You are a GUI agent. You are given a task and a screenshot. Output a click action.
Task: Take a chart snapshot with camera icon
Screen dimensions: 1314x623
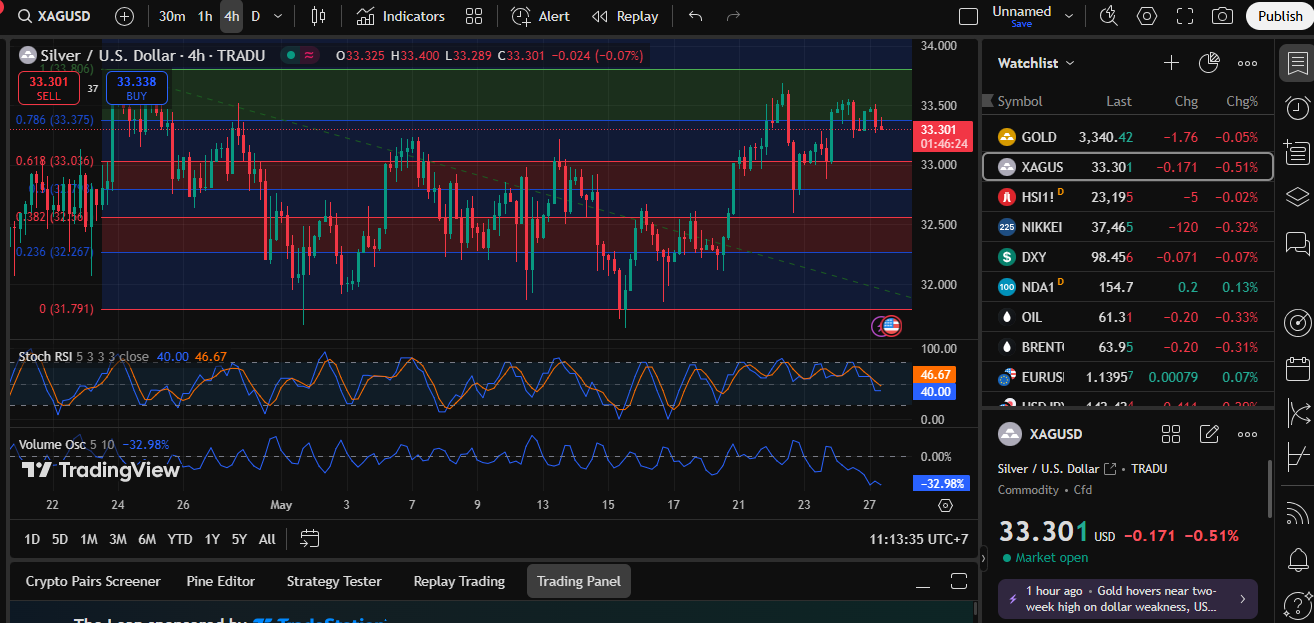pyautogui.click(x=1222, y=16)
